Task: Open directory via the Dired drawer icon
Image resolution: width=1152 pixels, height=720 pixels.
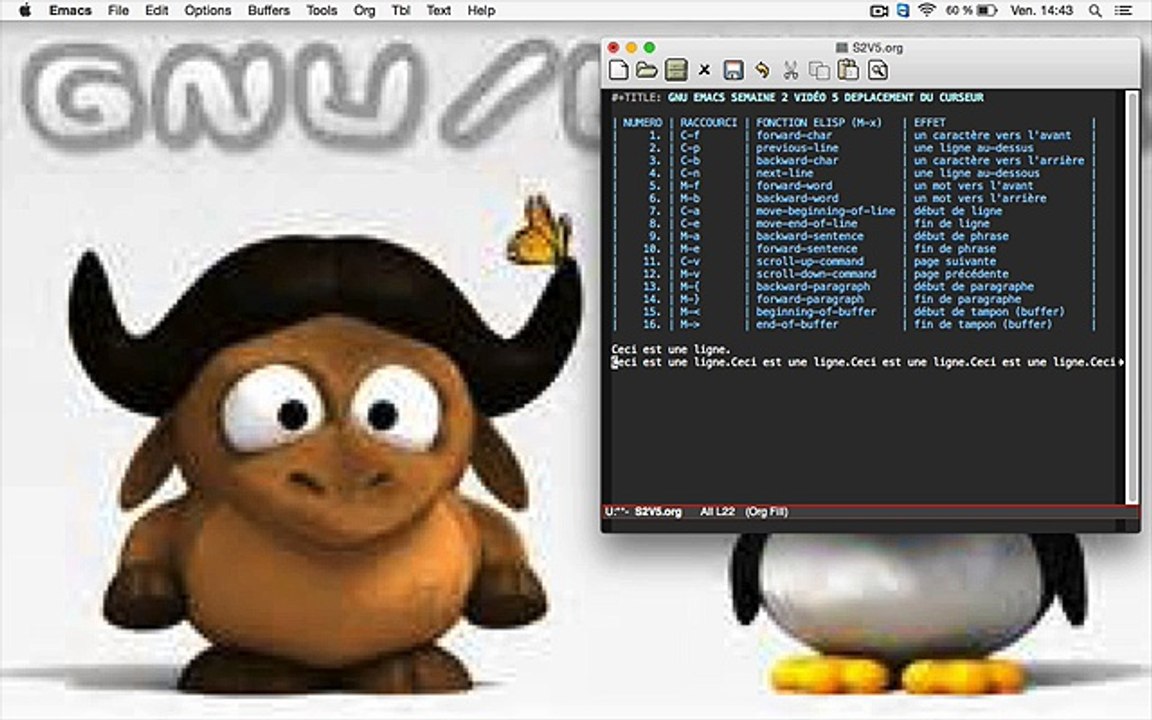Action: 676,70
